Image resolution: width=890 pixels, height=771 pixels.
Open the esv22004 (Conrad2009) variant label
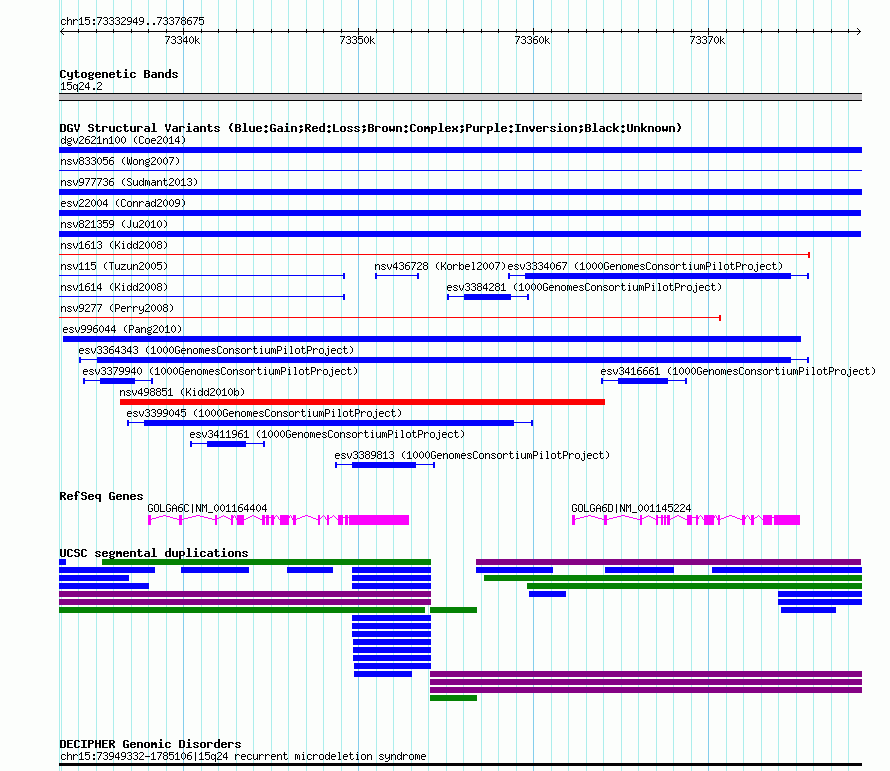(x=123, y=203)
